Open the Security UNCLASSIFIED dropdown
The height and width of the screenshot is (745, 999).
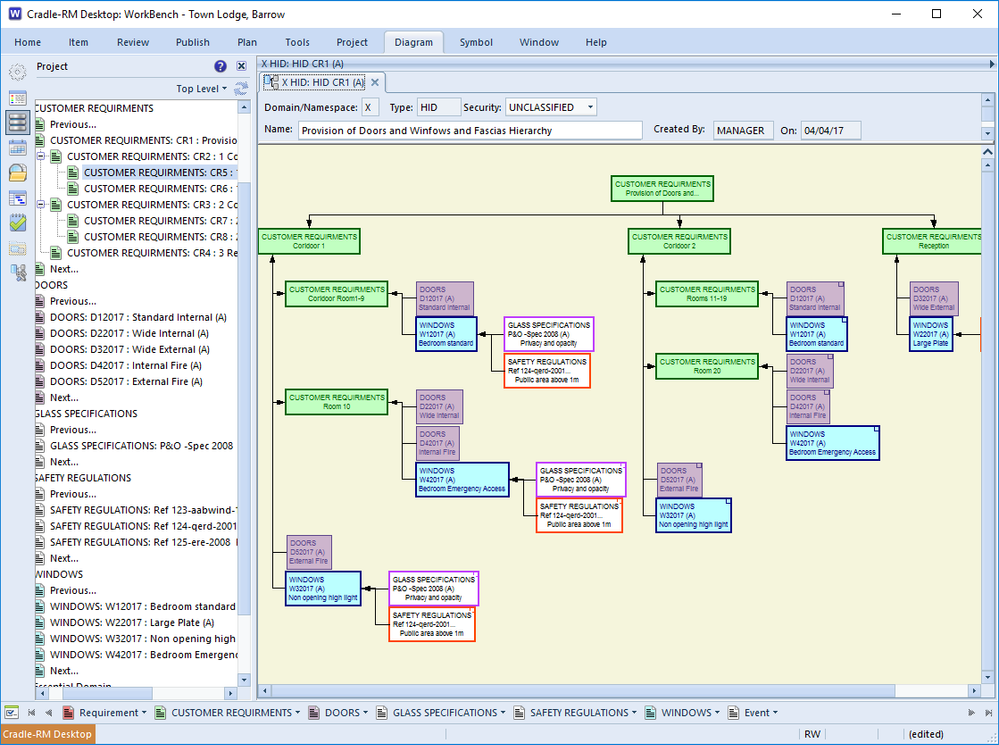[552, 107]
